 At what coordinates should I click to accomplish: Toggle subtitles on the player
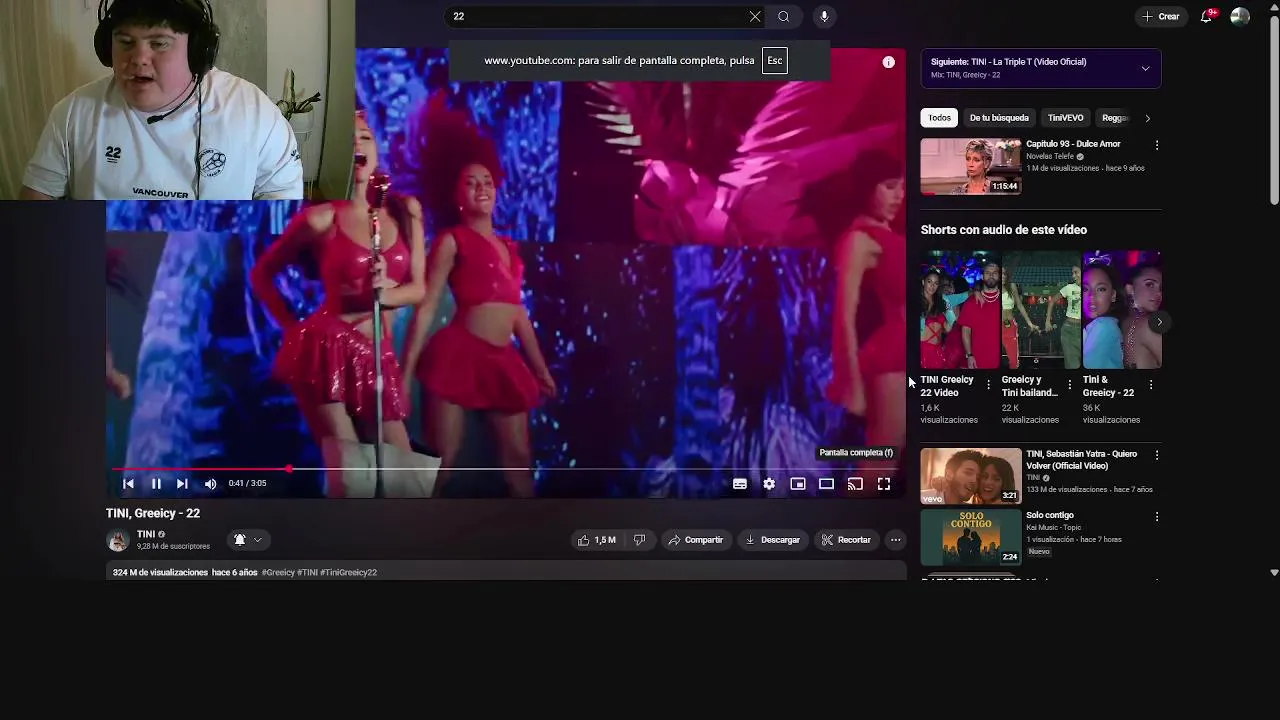tap(740, 484)
